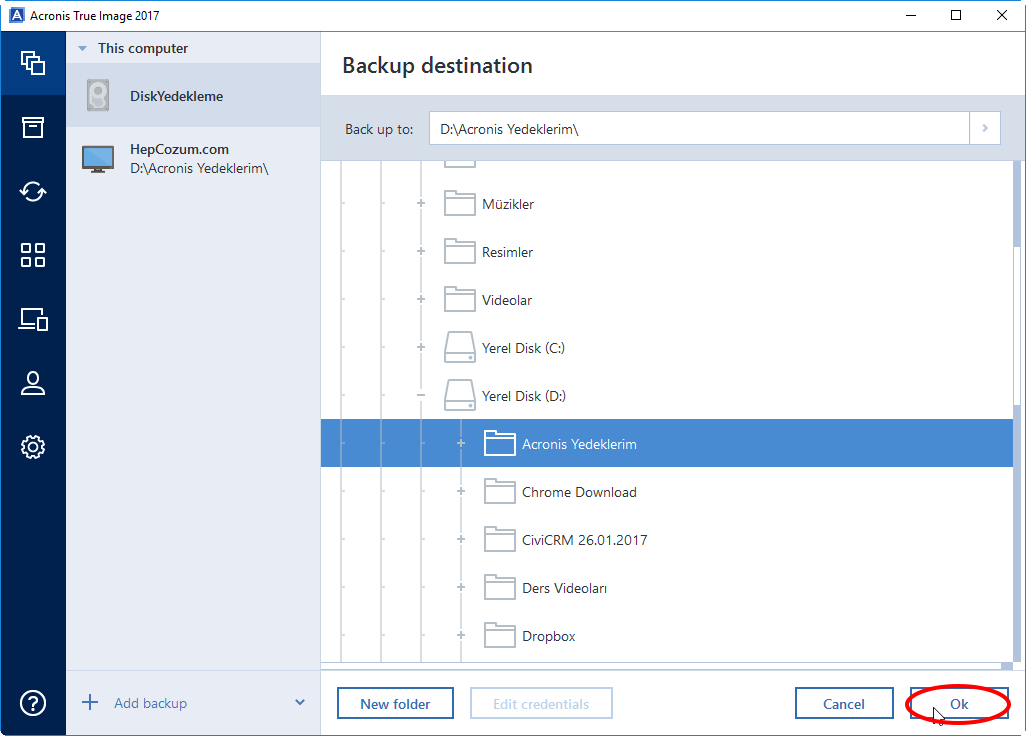
Task: Expand the Ders Videoları folder node
Action: (x=461, y=587)
